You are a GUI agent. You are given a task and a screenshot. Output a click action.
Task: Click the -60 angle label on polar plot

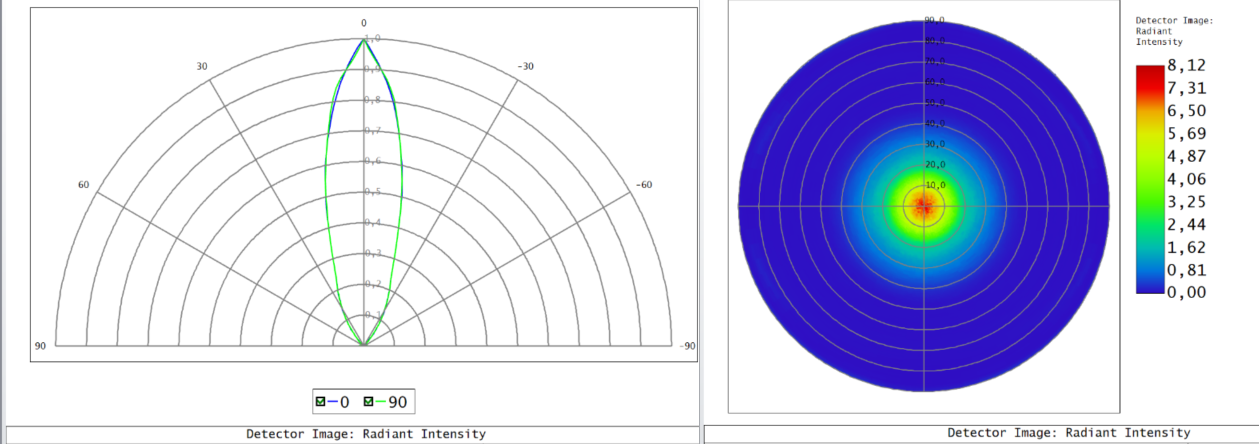click(645, 185)
